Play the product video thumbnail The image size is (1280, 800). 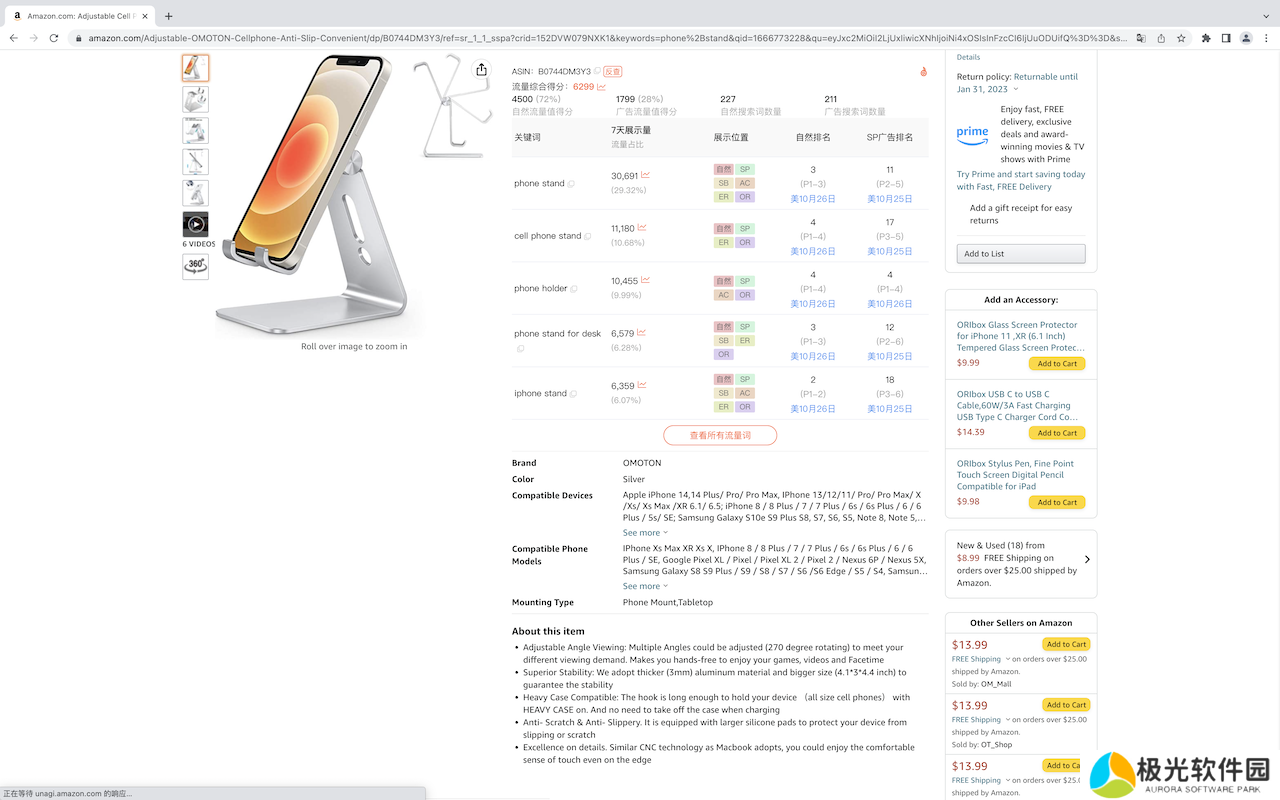(195, 224)
